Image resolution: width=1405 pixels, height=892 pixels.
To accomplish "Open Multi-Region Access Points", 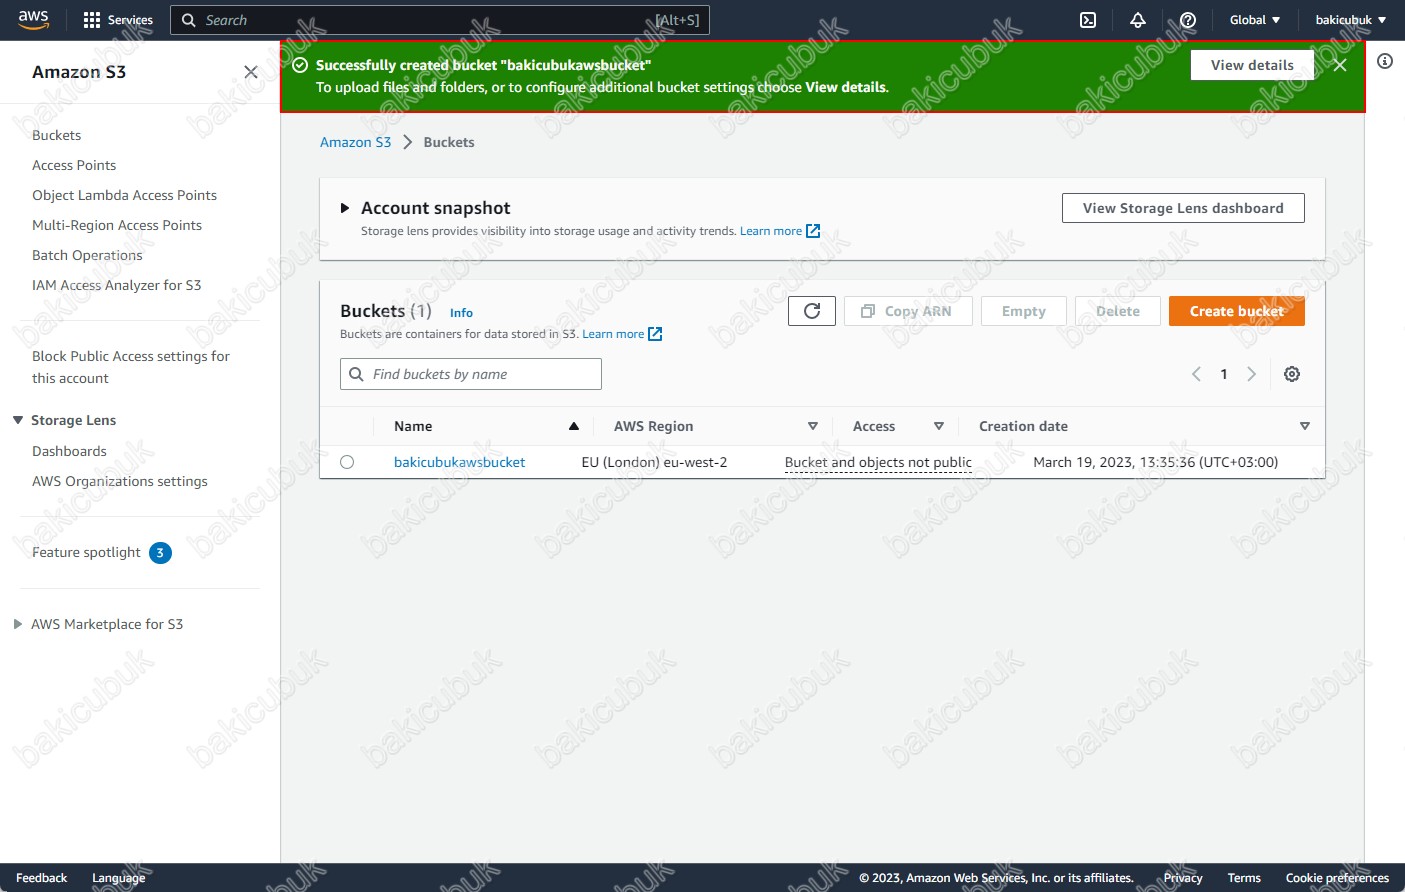I will (117, 225).
